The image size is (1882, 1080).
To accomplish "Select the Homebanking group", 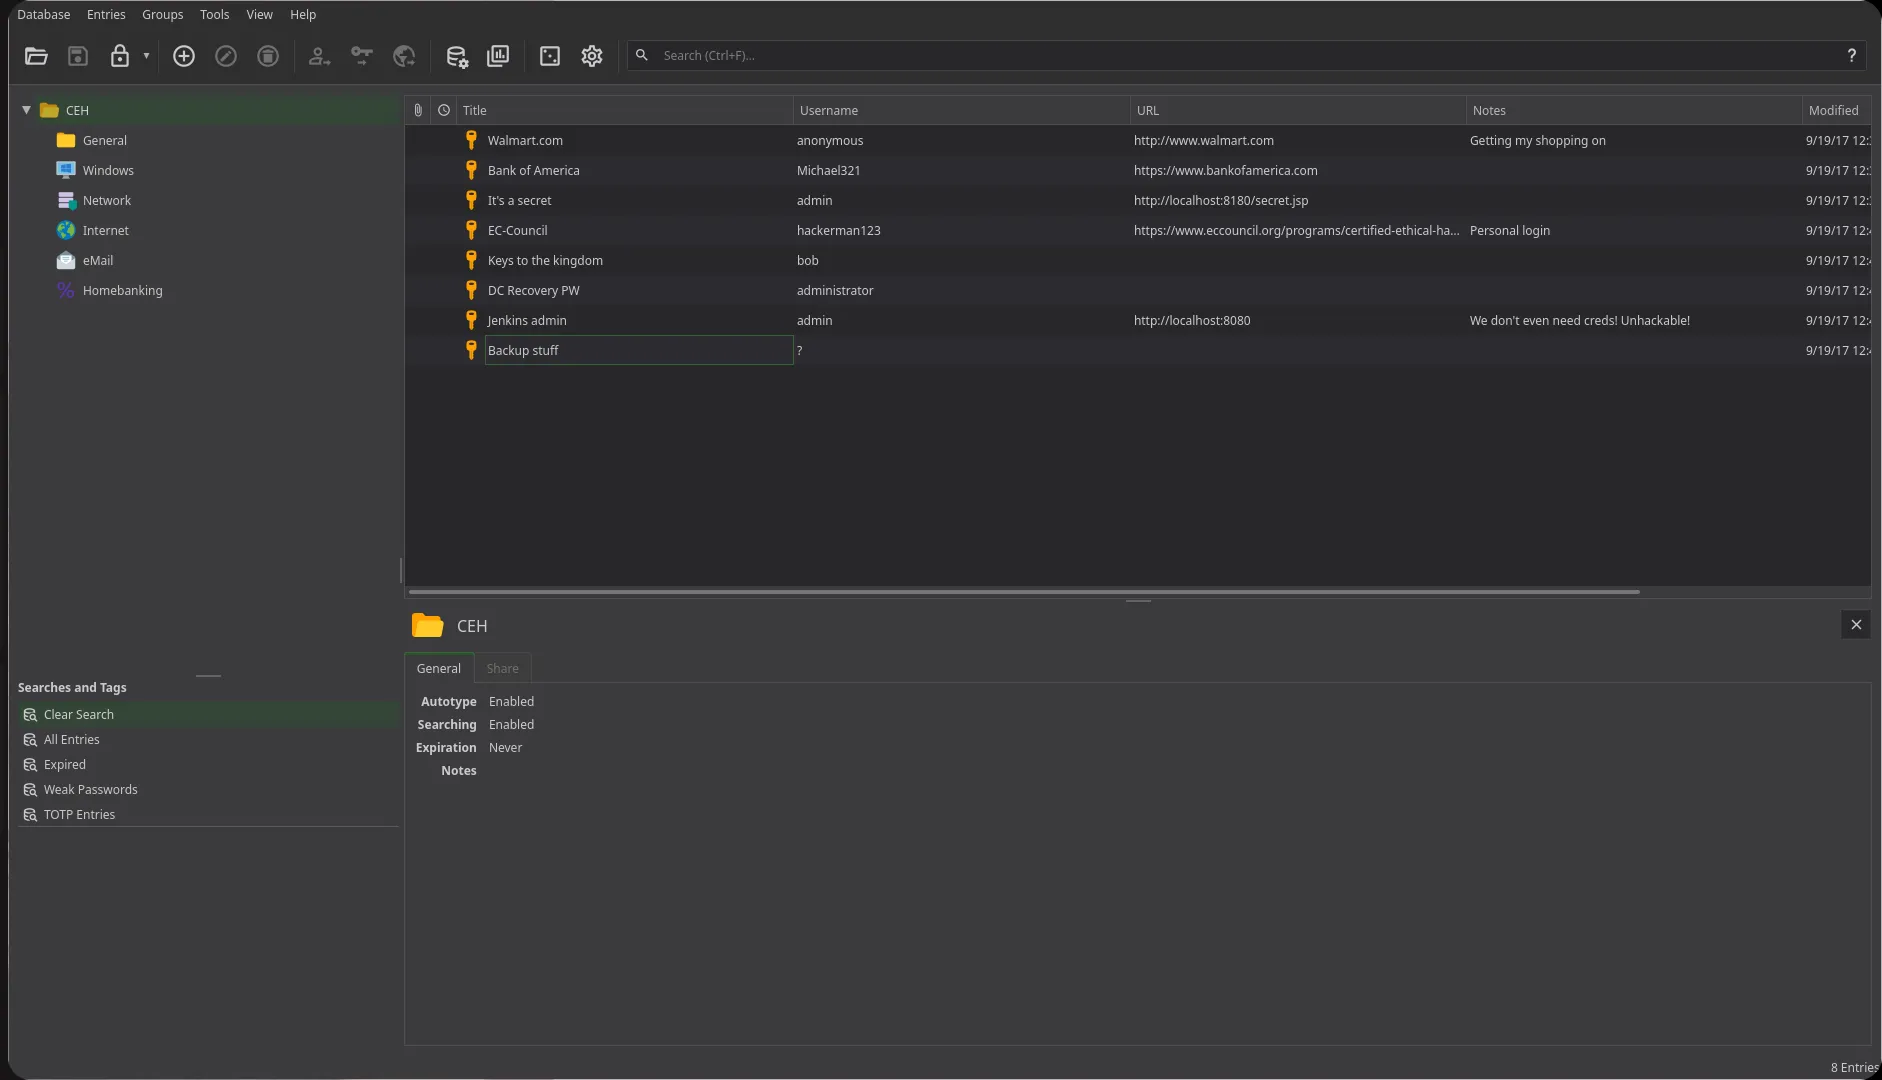I will click(x=123, y=290).
